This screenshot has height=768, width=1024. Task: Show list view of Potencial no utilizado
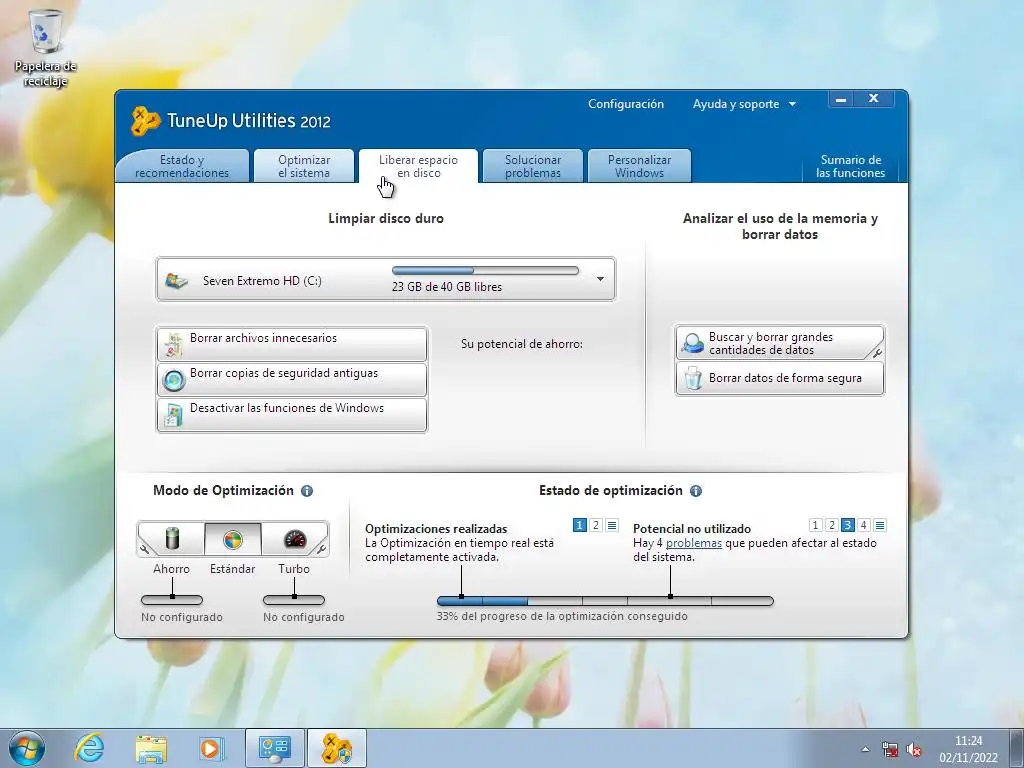(x=880, y=525)
